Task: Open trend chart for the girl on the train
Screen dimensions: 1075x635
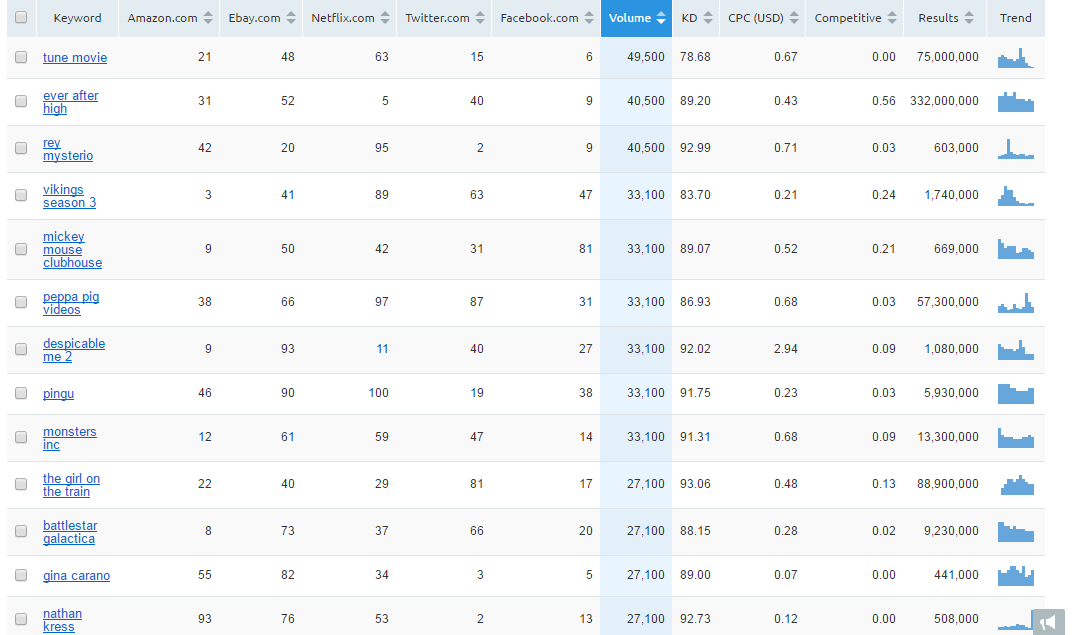Action: coord(1015,485)
